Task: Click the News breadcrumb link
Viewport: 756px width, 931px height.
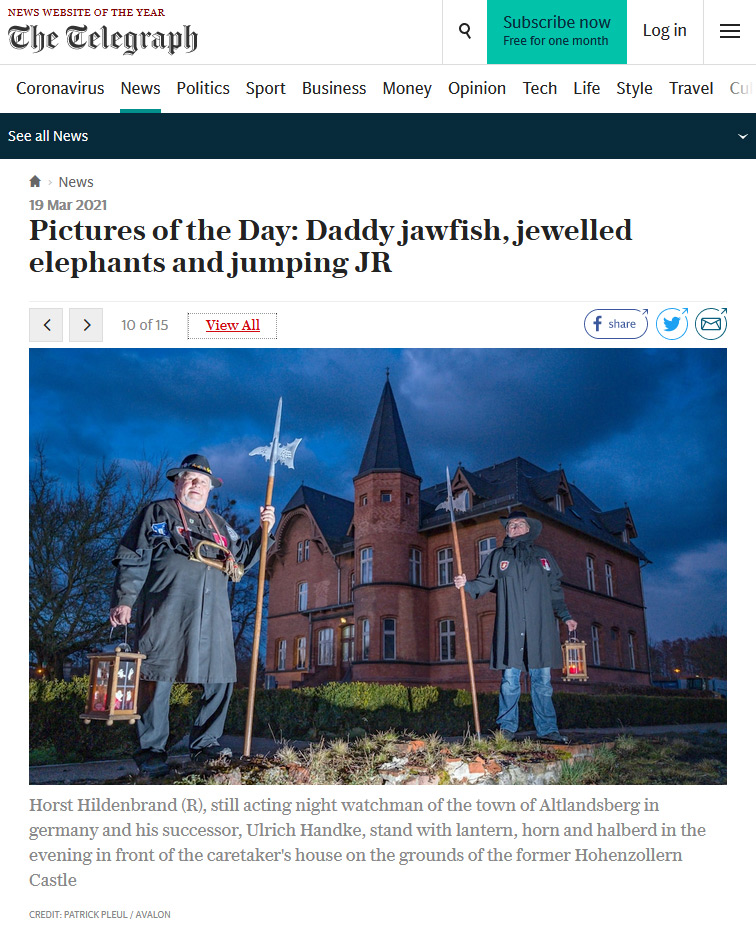Action: point(76,182)
